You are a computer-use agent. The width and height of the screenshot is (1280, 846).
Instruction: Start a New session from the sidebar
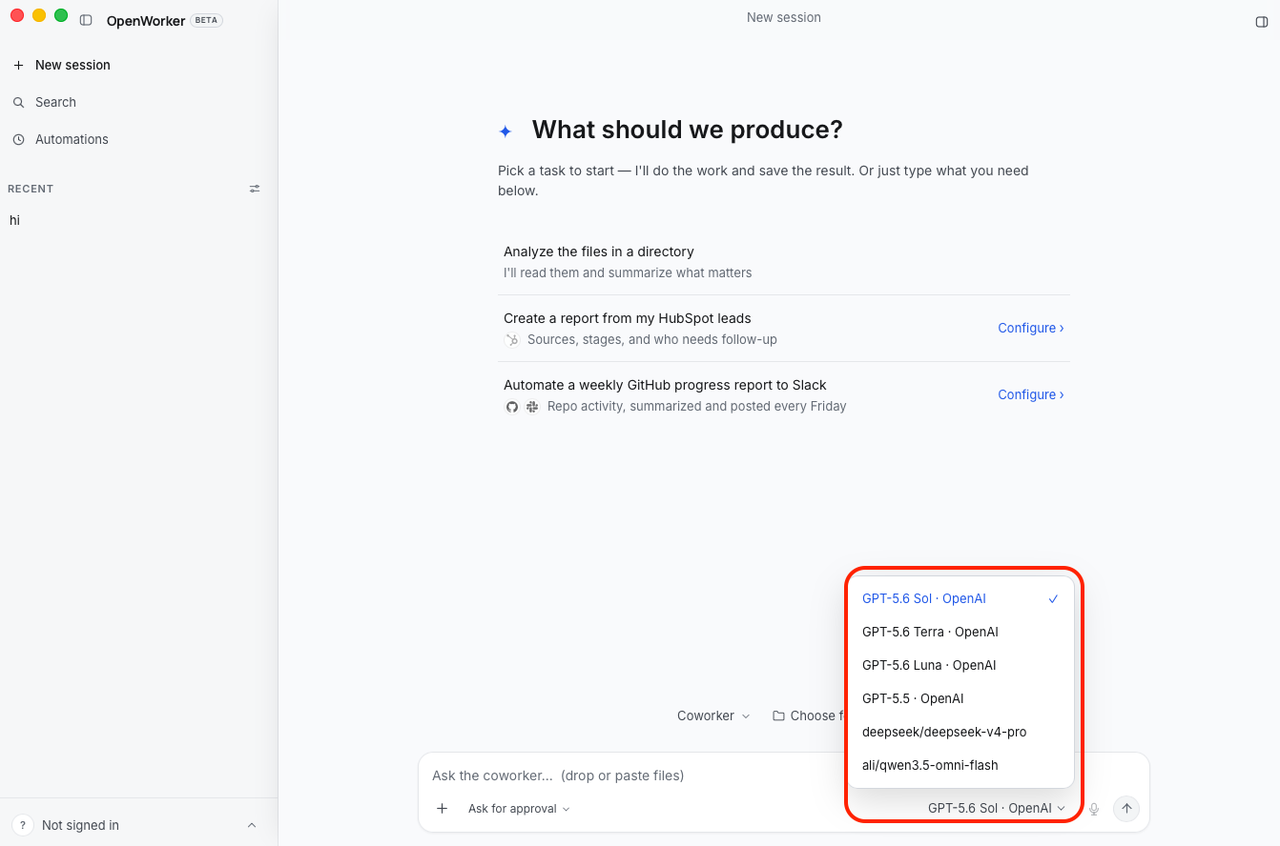(x=62, y=65)
